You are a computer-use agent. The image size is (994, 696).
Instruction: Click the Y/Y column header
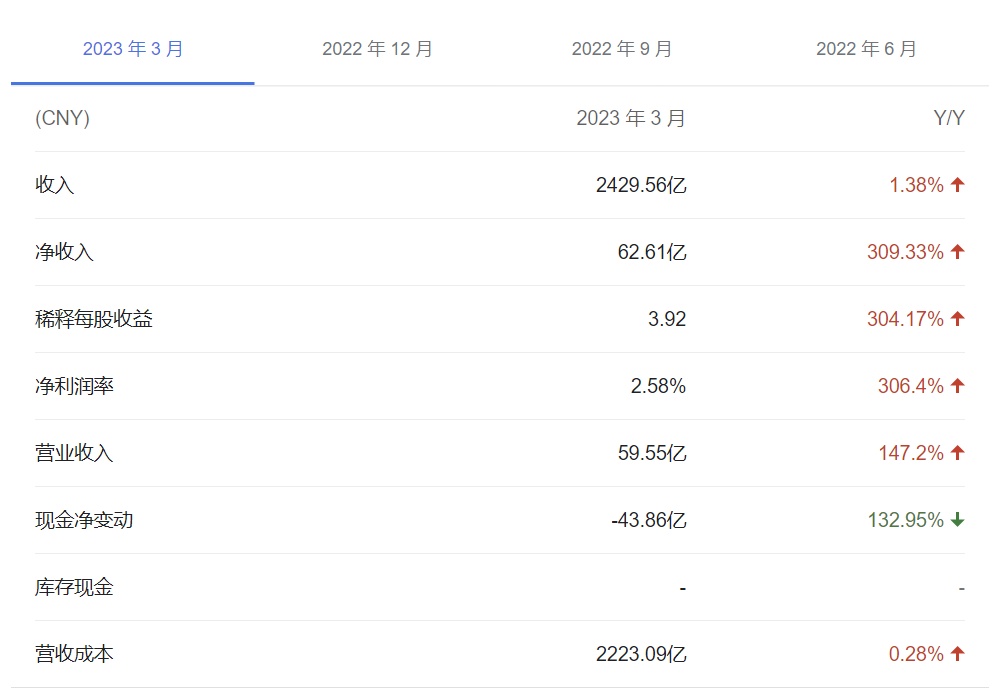tap(949, 118)
